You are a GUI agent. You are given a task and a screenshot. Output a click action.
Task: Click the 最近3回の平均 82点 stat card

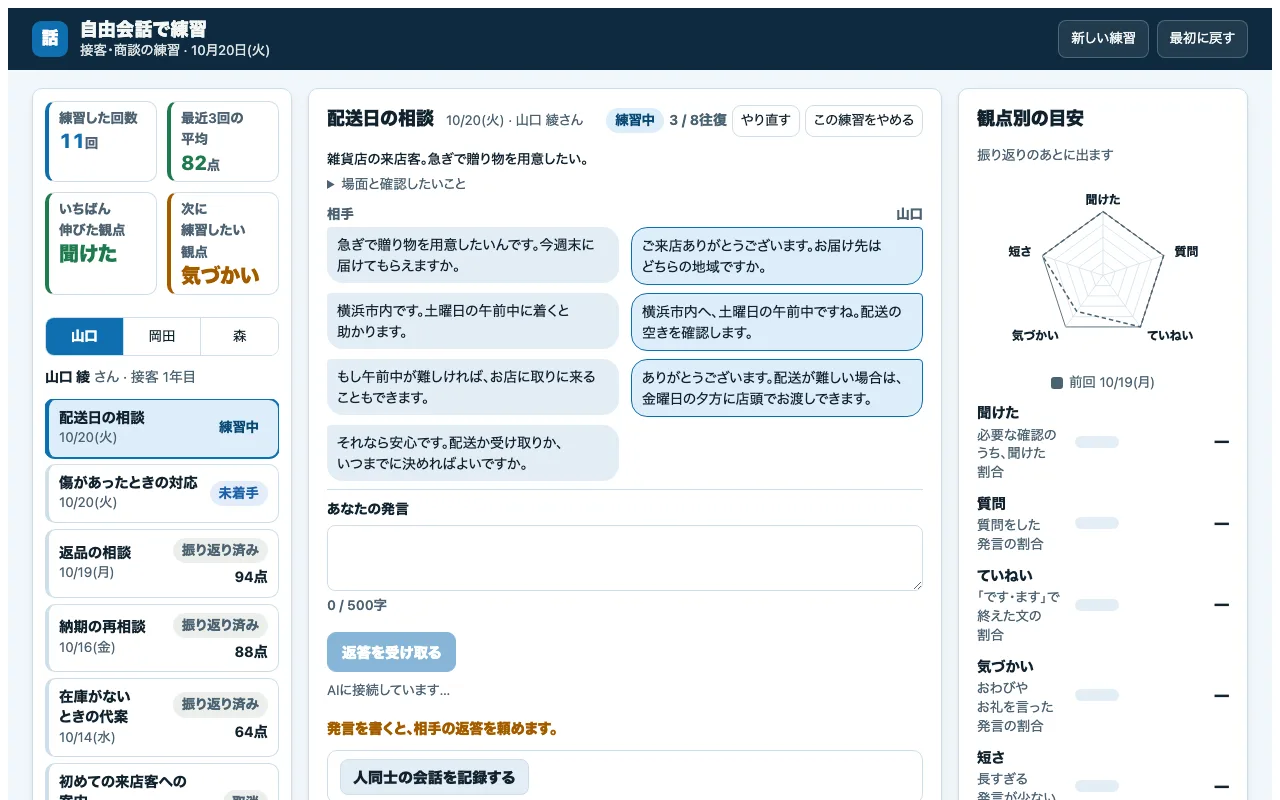pyautogui.click(x=223, y=141)
